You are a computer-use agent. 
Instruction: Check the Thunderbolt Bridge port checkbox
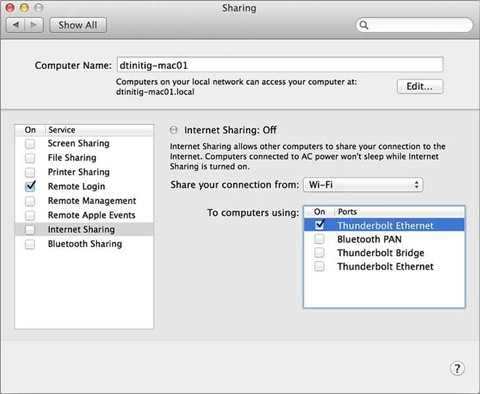319,253
